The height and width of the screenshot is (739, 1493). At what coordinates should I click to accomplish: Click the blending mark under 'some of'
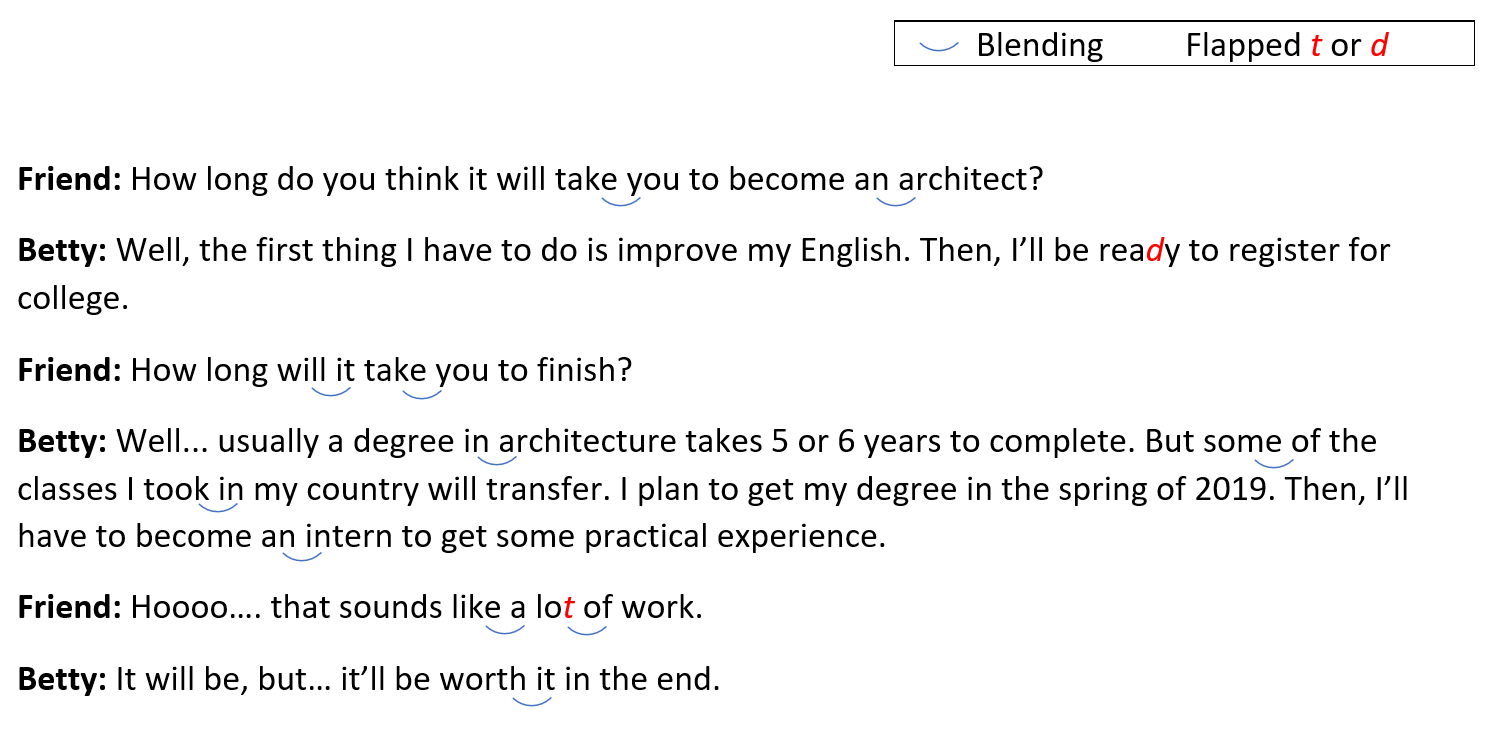click(x=1274, y=462)
